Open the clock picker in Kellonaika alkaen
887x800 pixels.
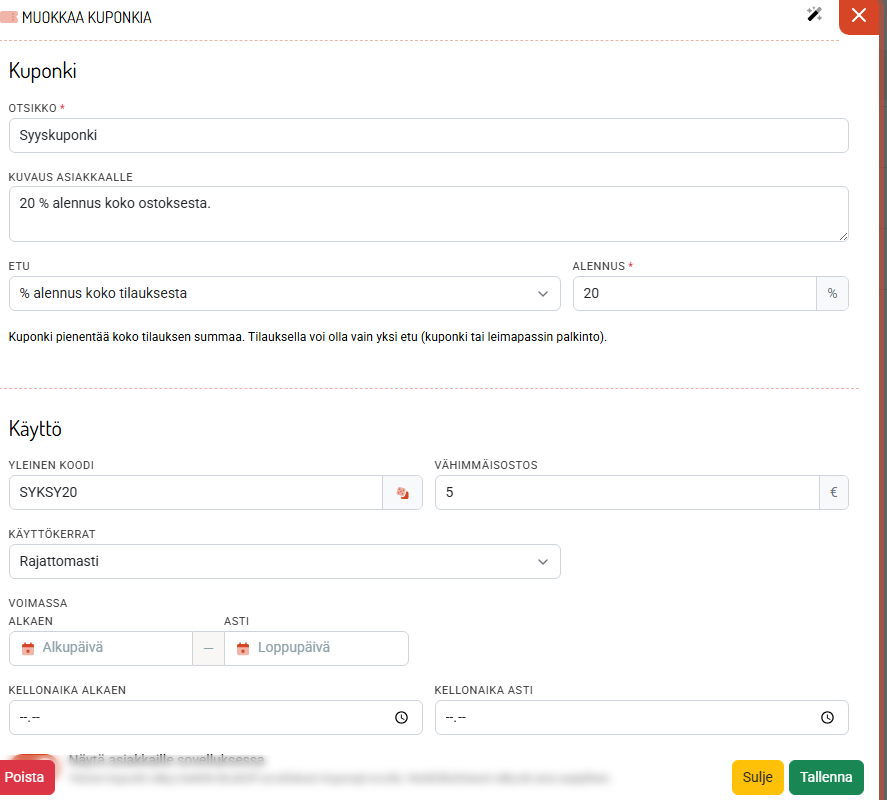401,717
